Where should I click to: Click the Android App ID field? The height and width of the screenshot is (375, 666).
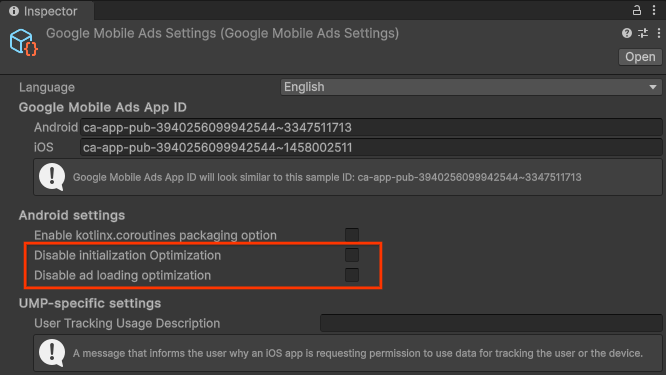371,127
